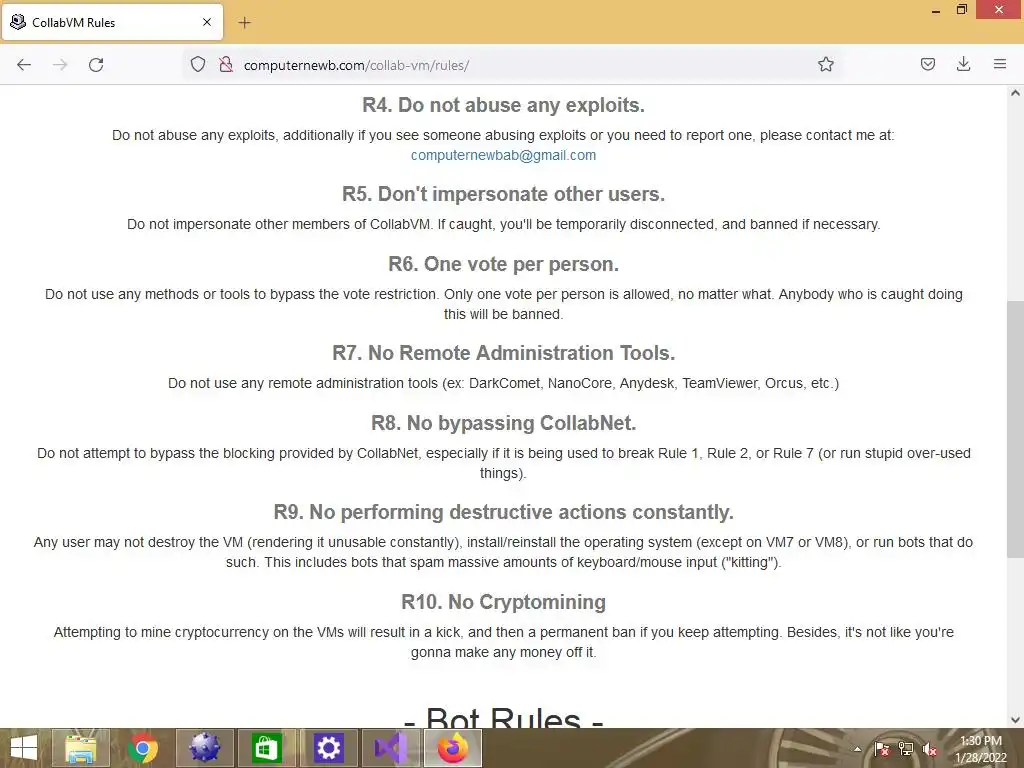
Task: Restore down the Firefox window
Action: (961, 10)
